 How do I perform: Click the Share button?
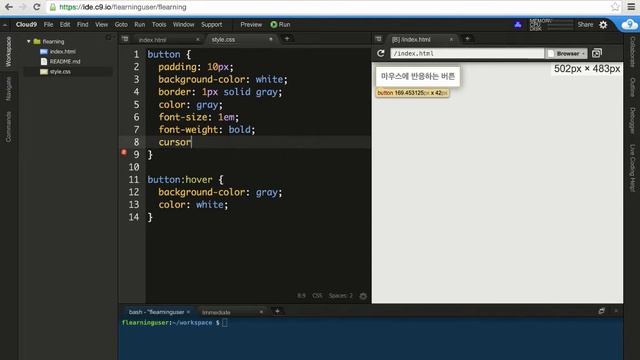tap(585, 24)
